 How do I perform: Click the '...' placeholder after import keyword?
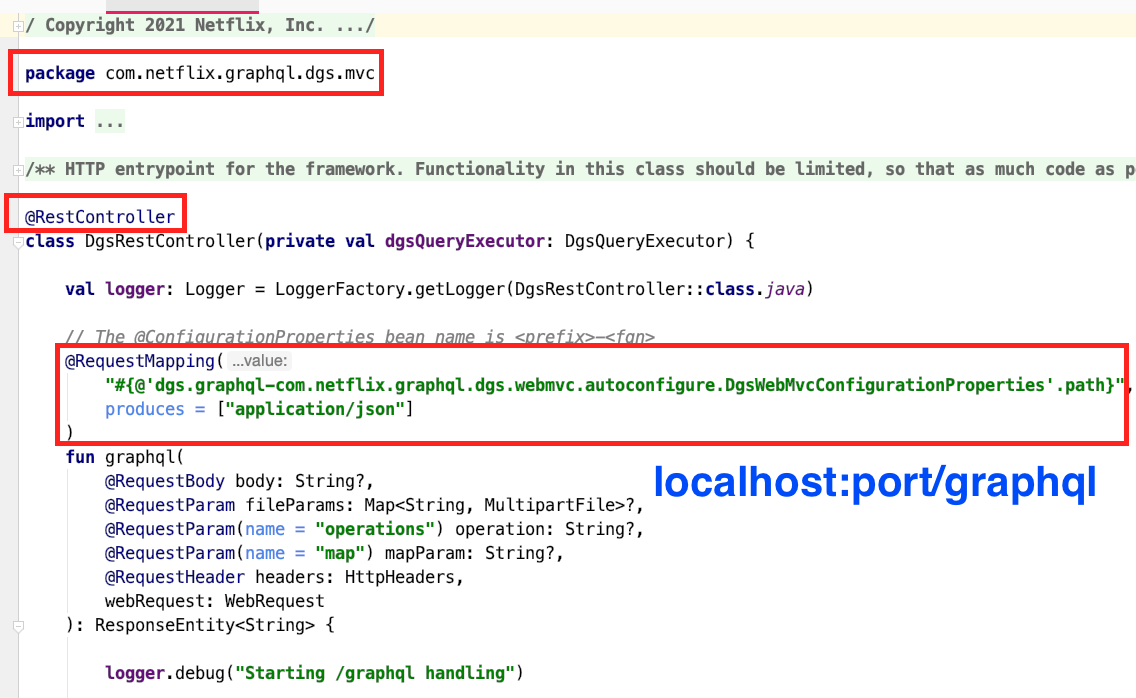[x=109, y=121]
